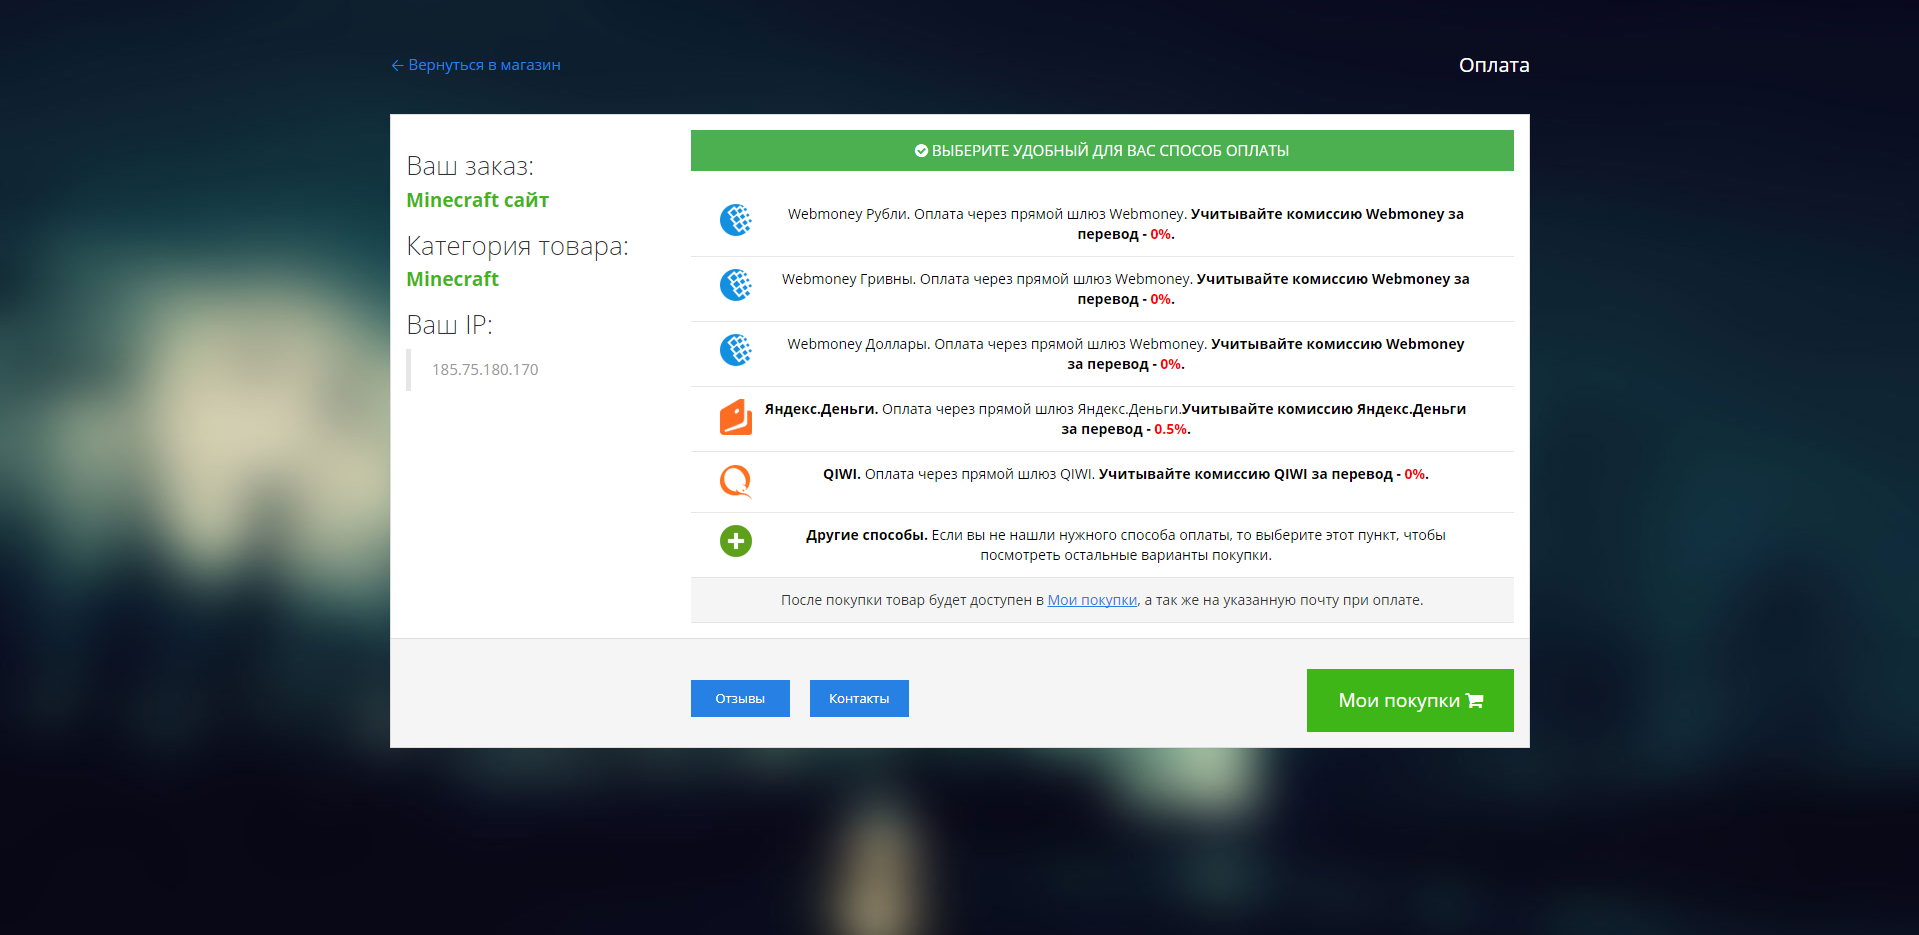Image resolution: width=1919 pixels, height=935 pixels.
Task: Choose QIWI payment option text
Action: click(1126, 474)
